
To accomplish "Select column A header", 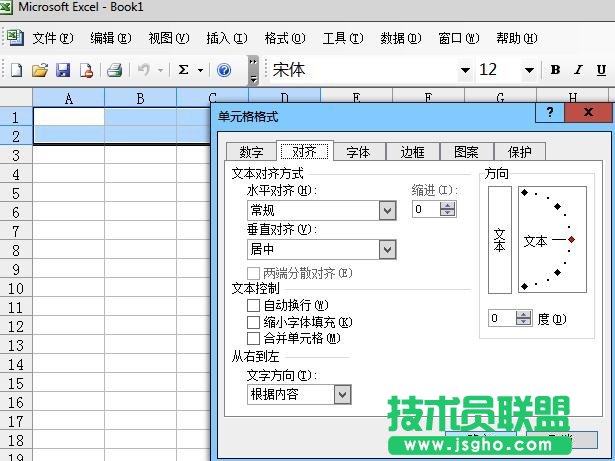I will (x=69, y=98).
